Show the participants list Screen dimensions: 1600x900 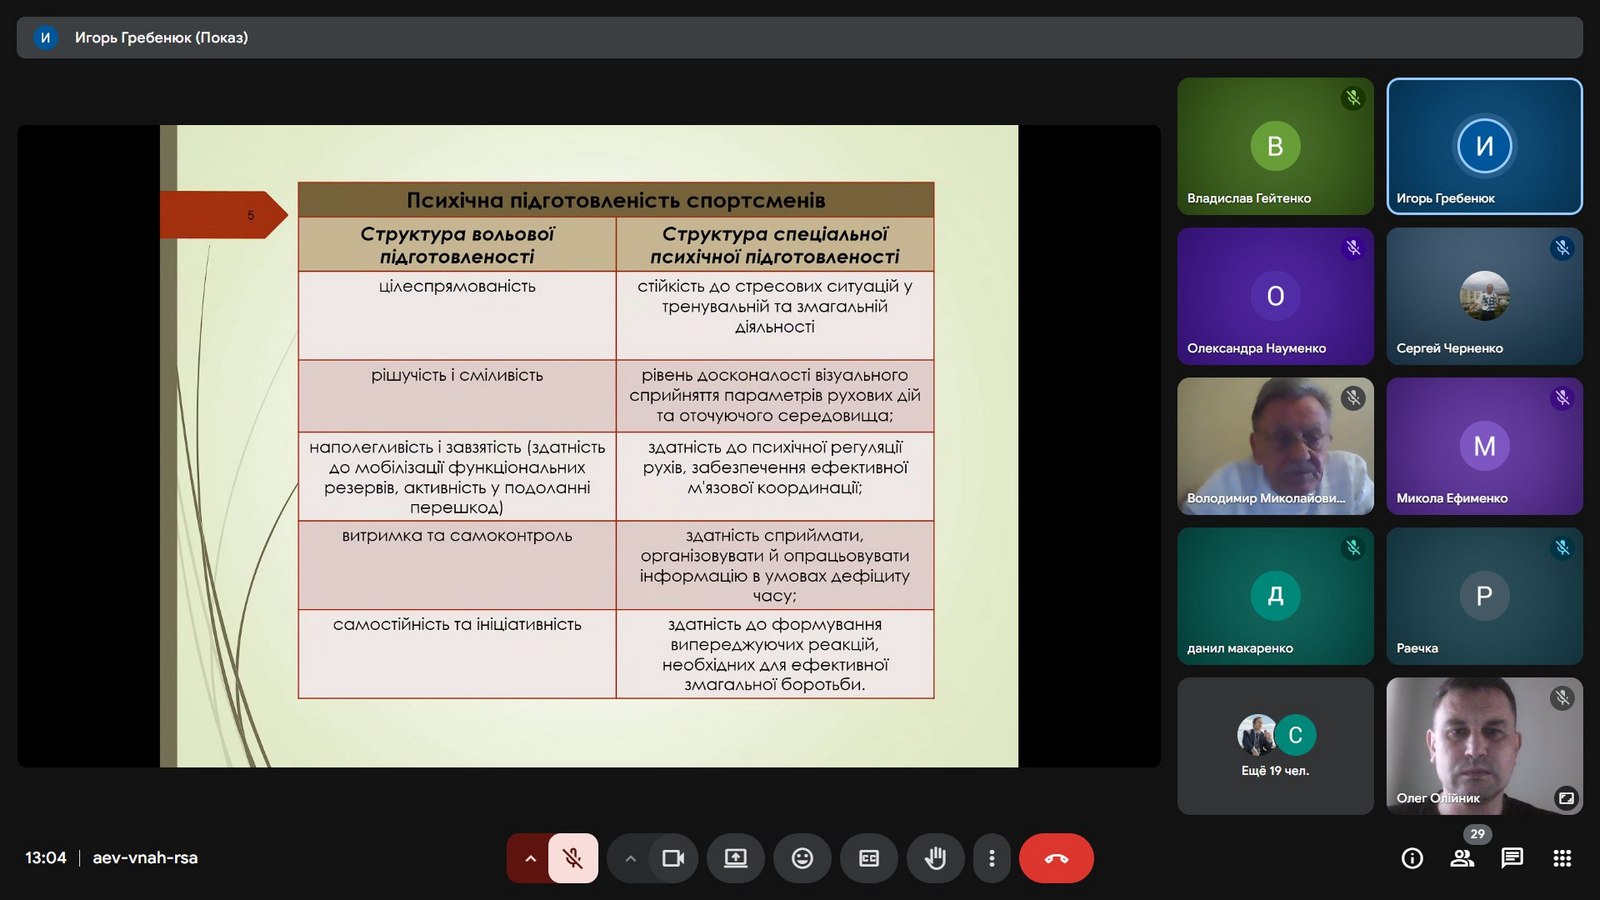click(x=1462, y=858)
